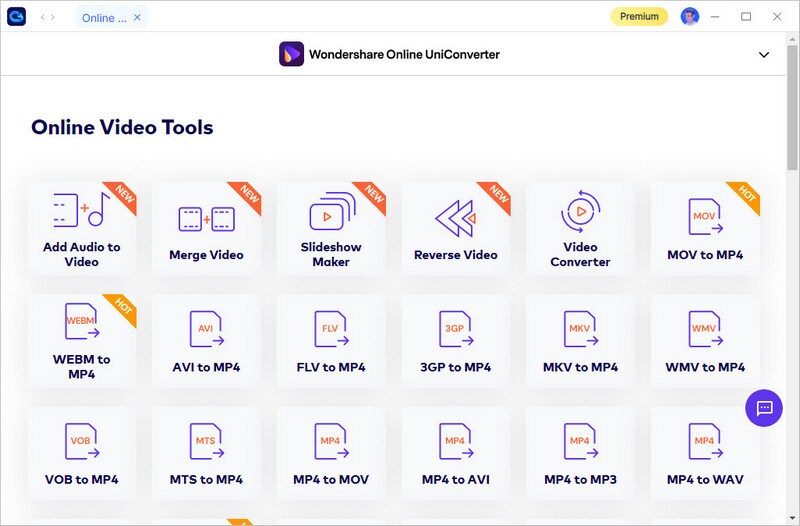Launch the Slideshow Maker tool
Image resolution: width=800 pixels, height=526 pixels.
pos(331,229)
